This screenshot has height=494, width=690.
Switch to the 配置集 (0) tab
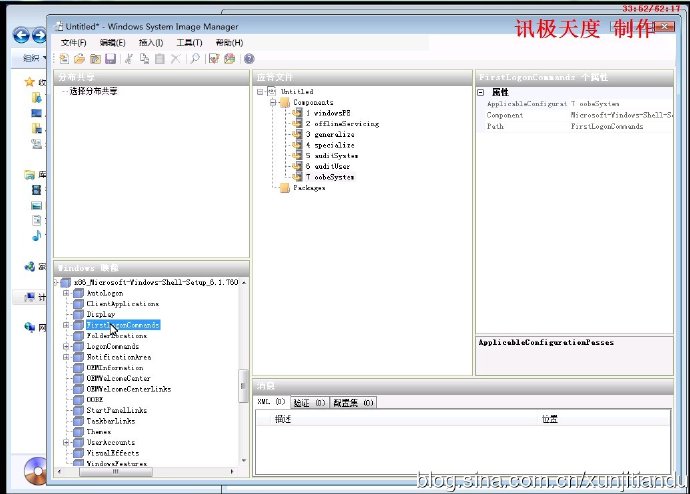[x=353, y=403]
